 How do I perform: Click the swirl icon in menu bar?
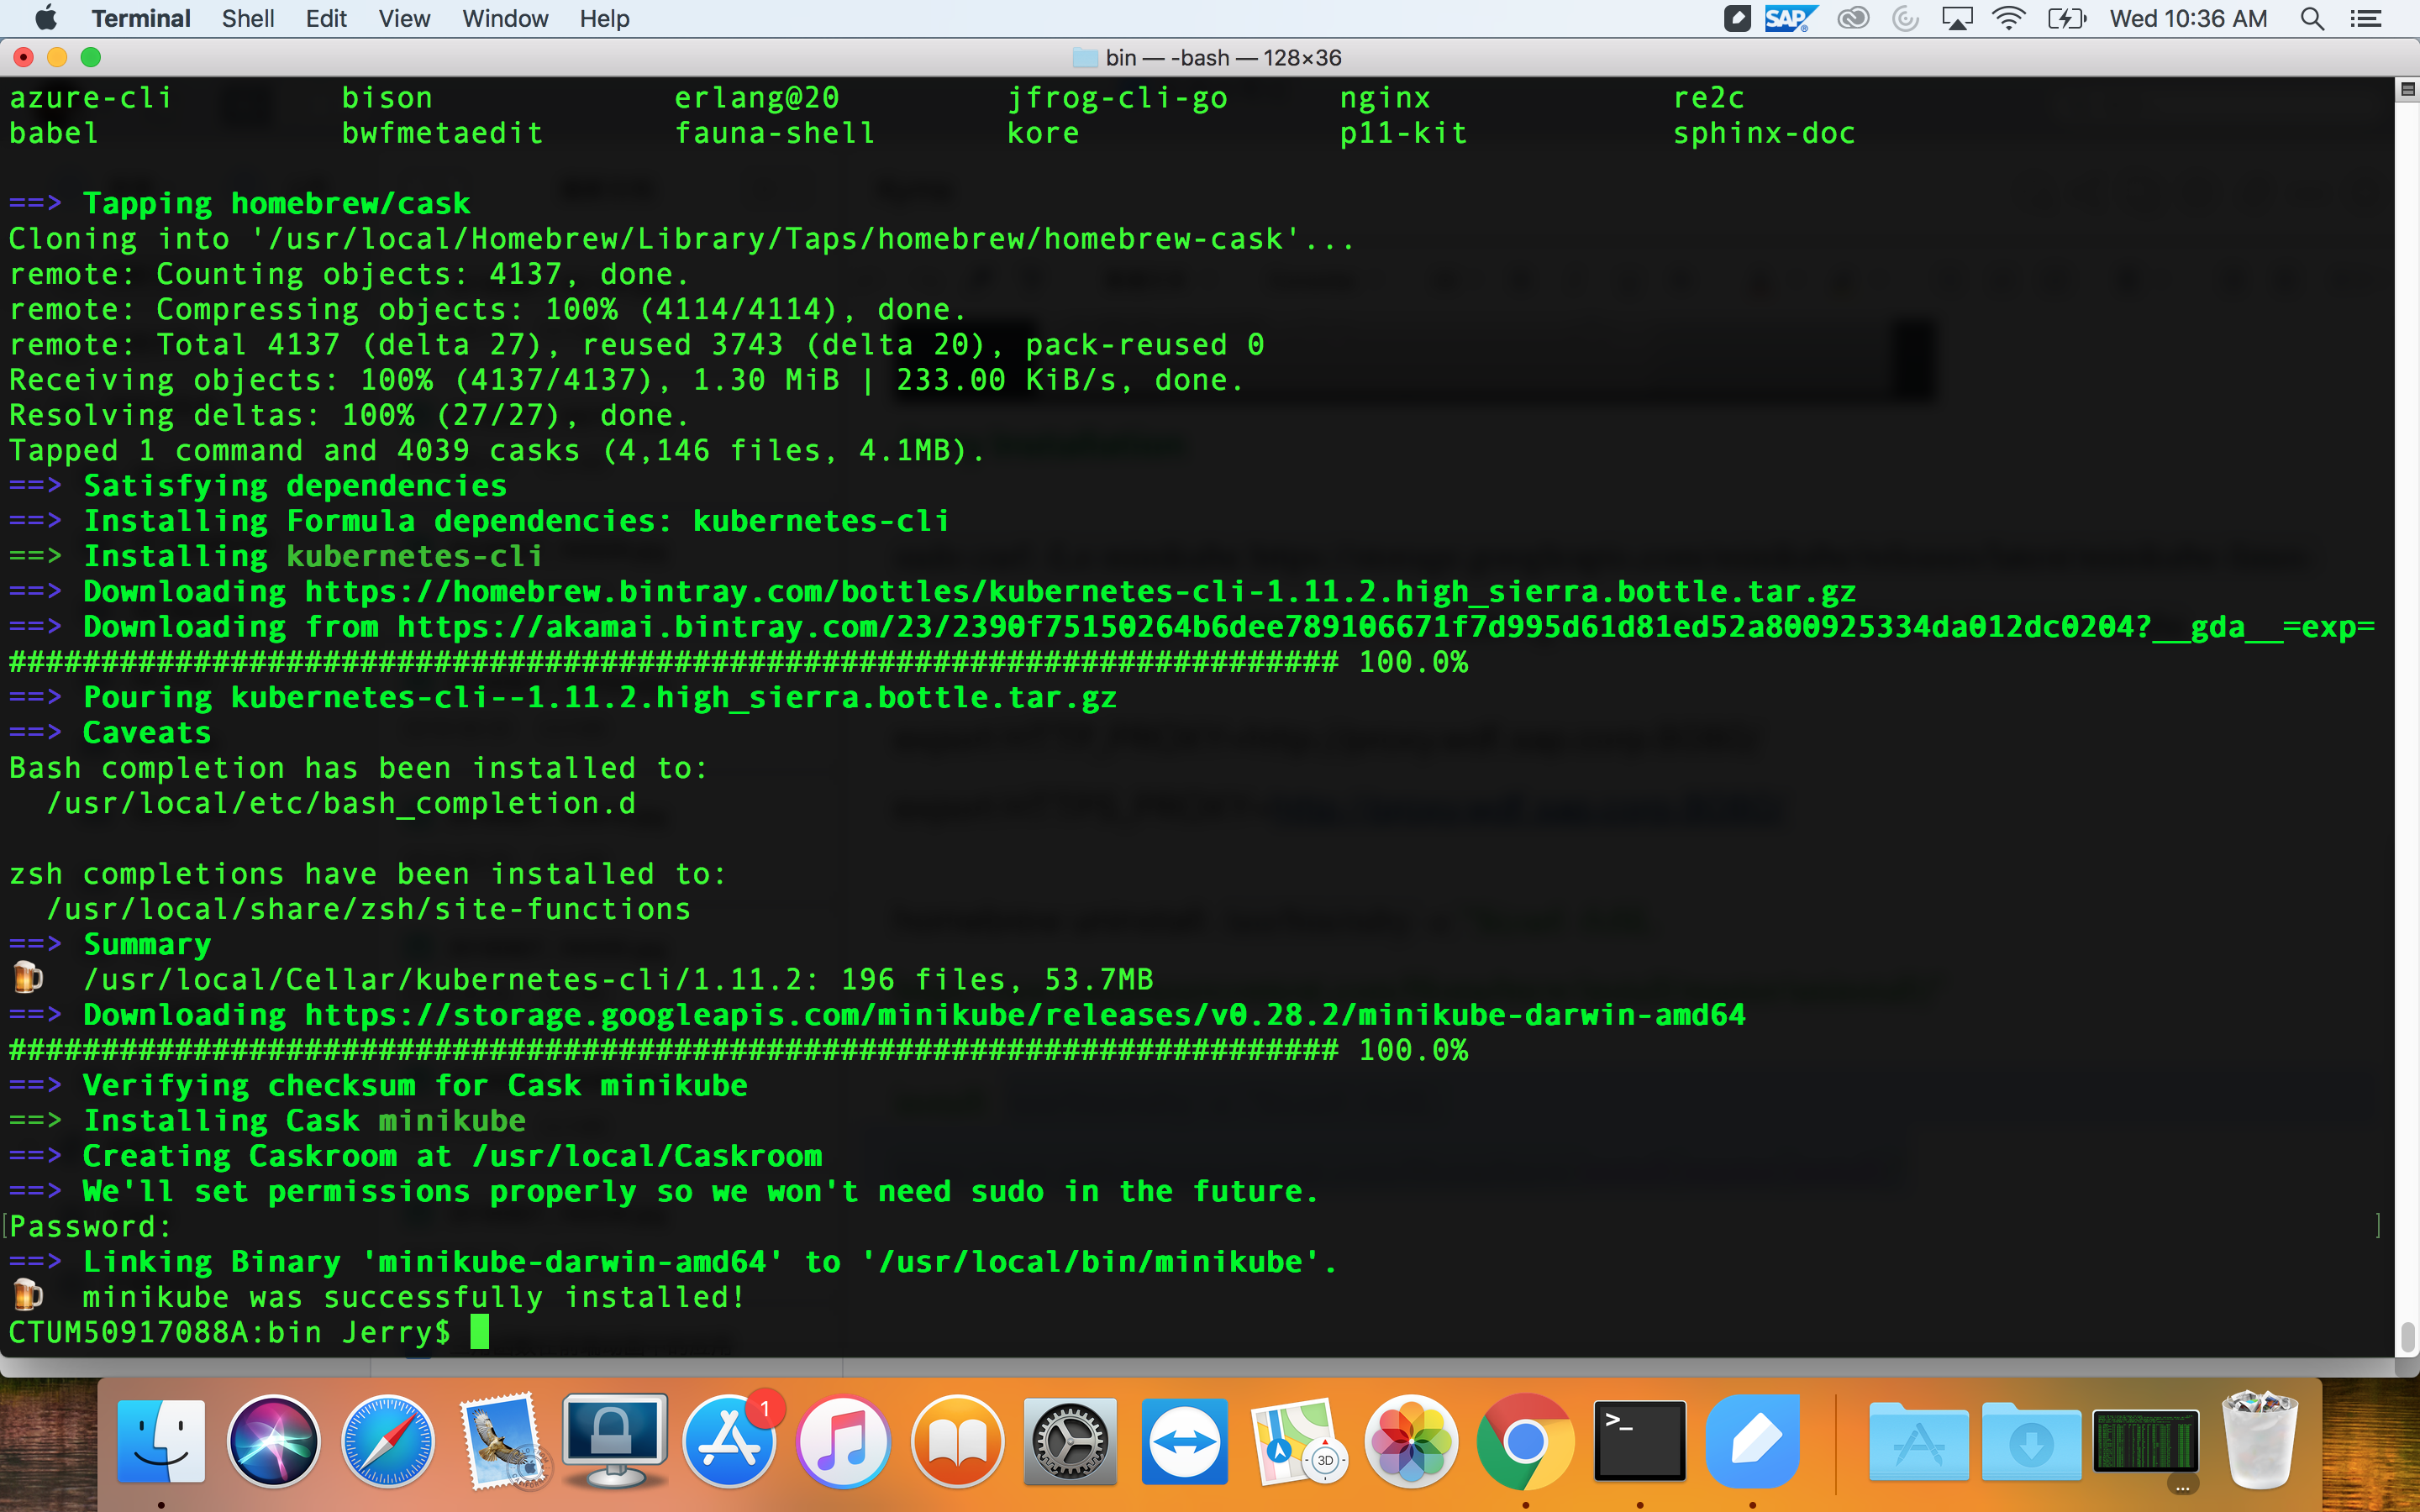(1906, 18)
